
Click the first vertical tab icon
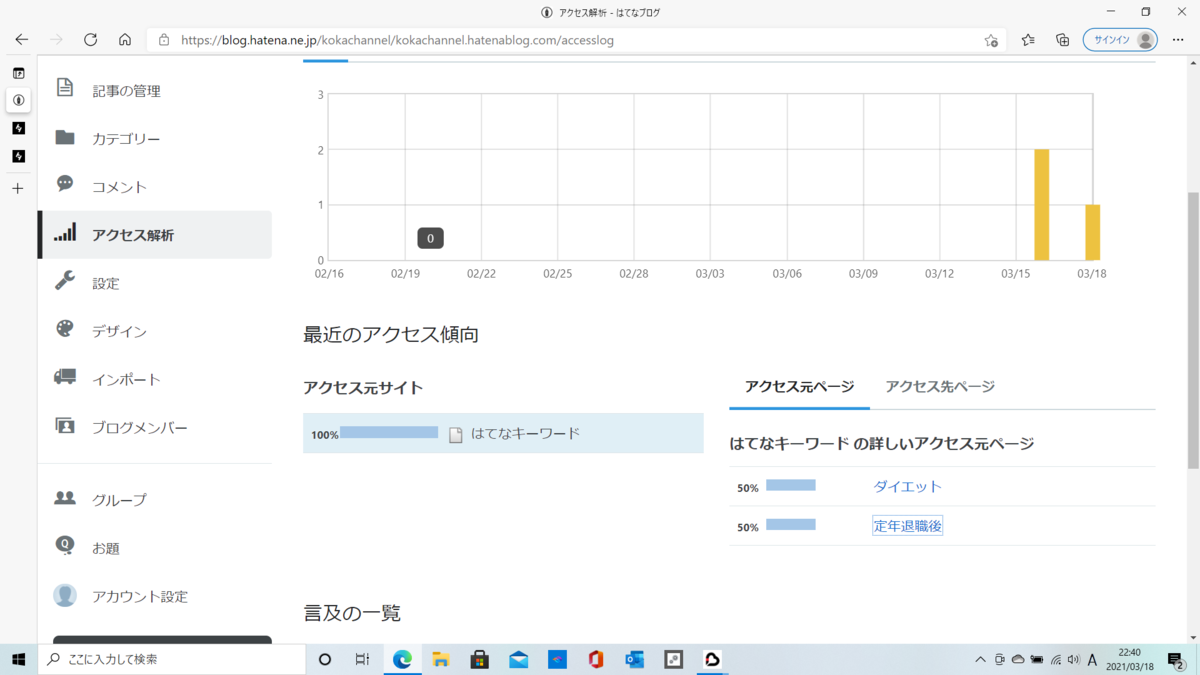tap(18, 73)
